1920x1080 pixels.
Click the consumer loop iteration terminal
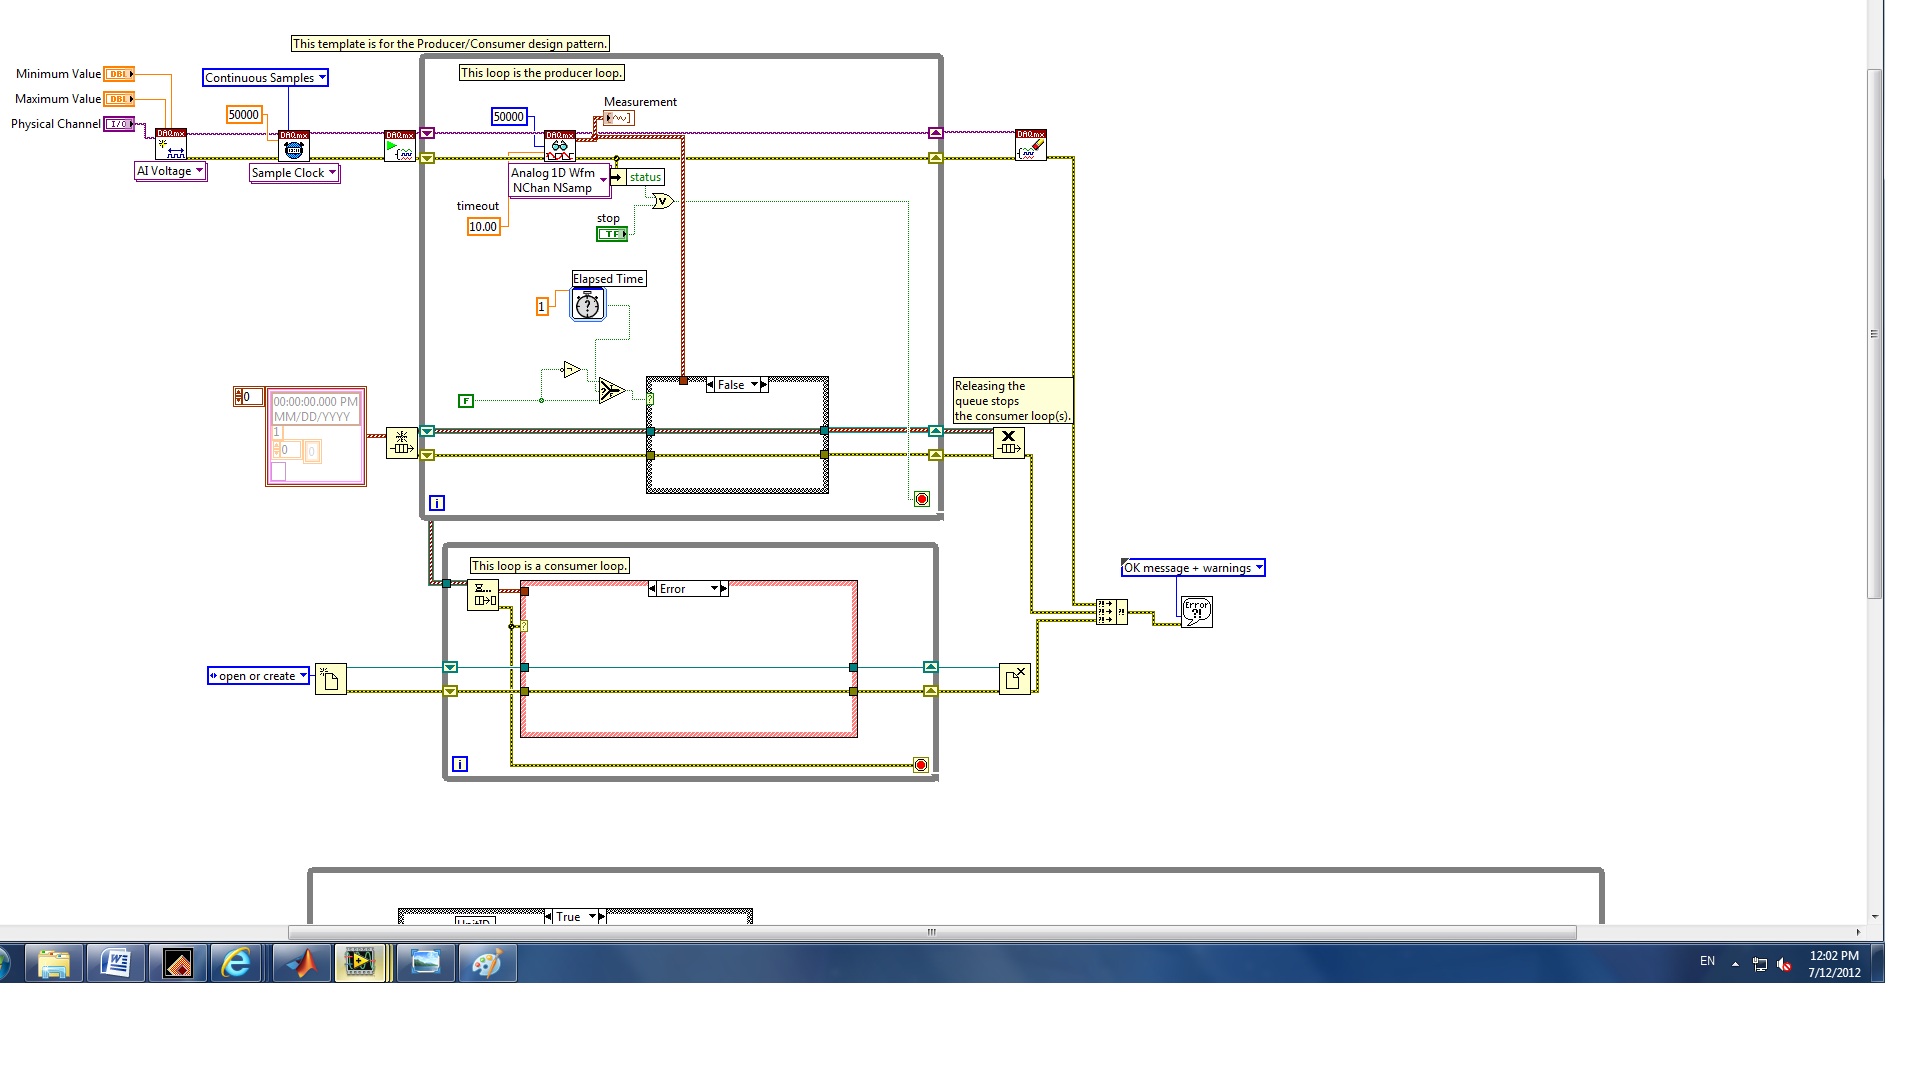click(x=460, y=764)
